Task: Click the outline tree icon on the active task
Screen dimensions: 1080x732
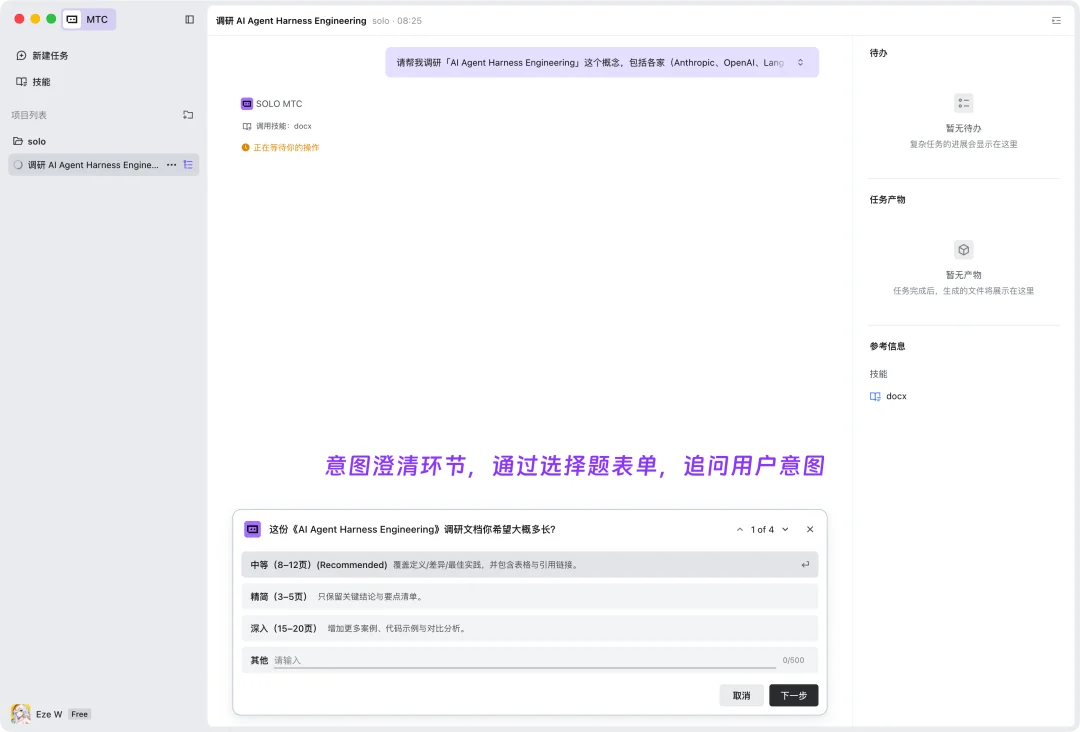Action: [x=186, y=164]
